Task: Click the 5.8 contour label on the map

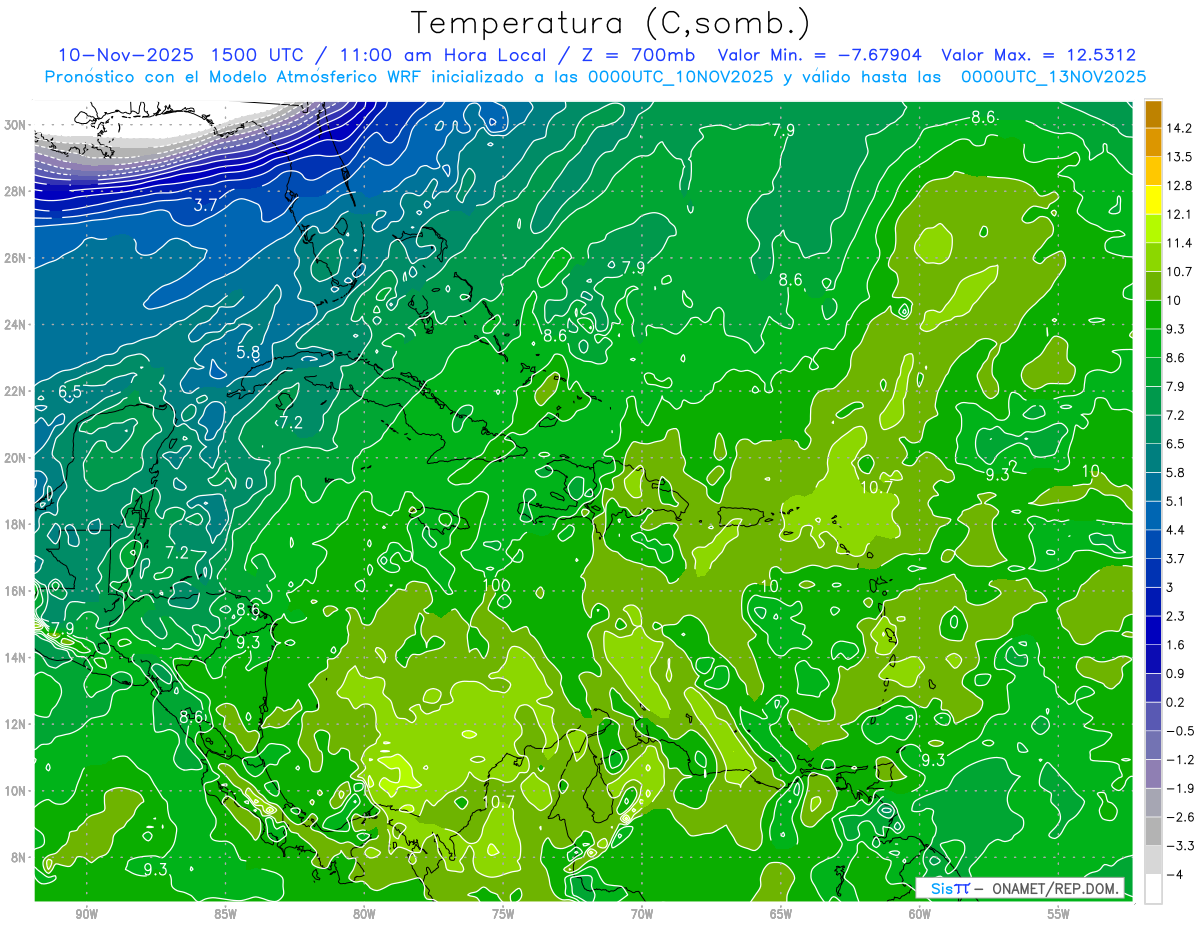Action: pos(249,353)
